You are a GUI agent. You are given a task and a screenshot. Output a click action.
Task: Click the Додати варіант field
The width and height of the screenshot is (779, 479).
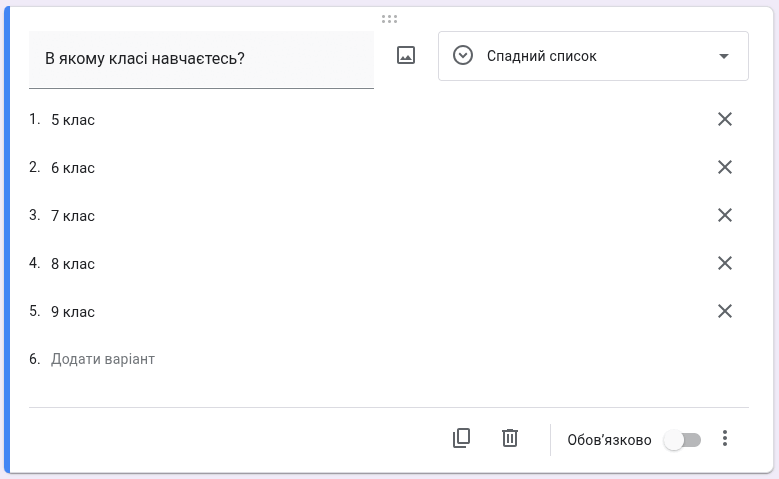pyautogui.click(x=103, y=359)
